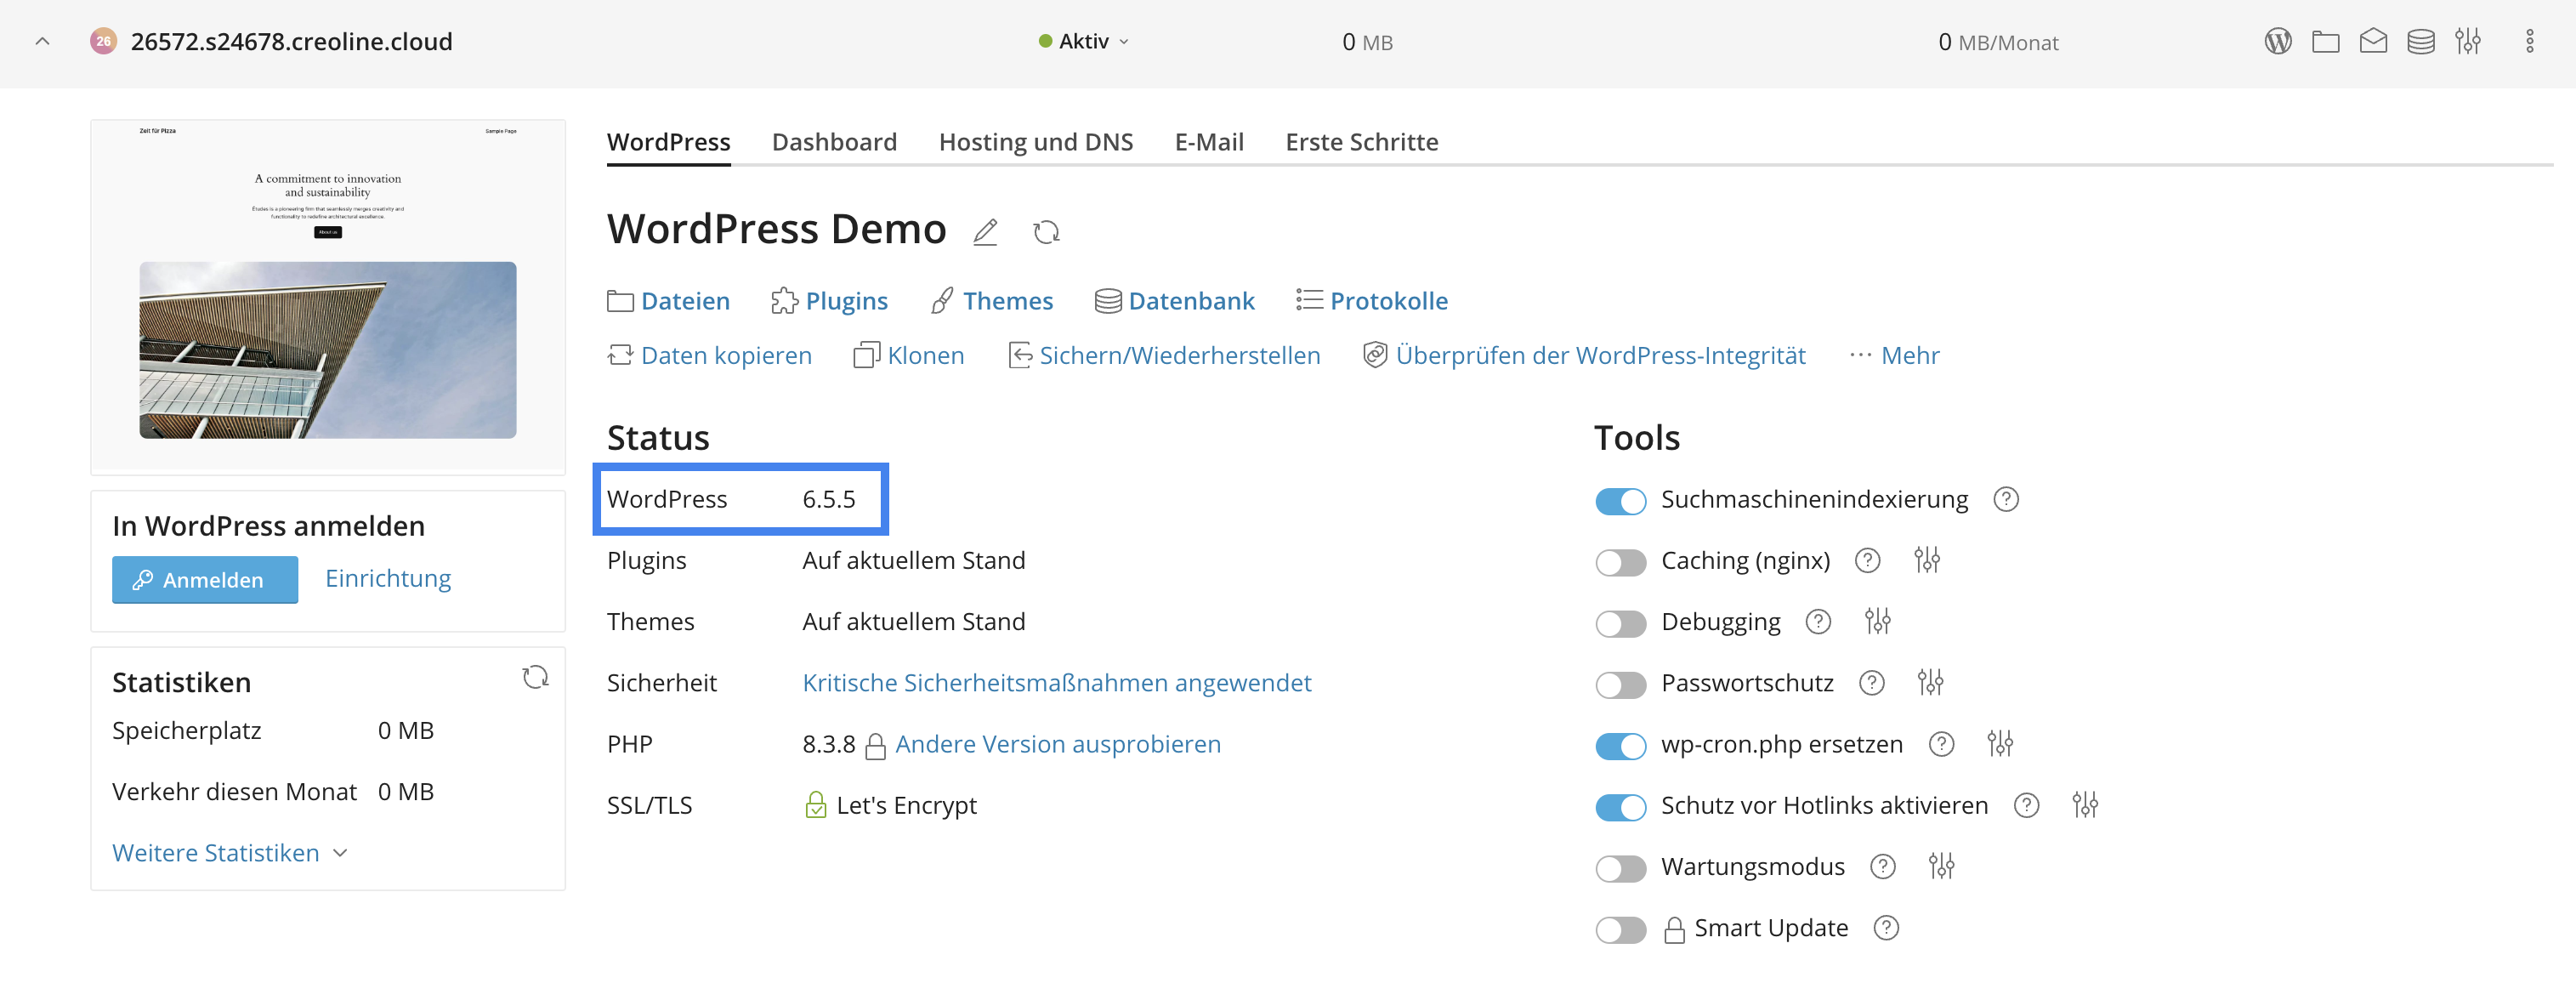Open the Plugins management link
The image size is (2576, 1000).
(x=829, y=301)
